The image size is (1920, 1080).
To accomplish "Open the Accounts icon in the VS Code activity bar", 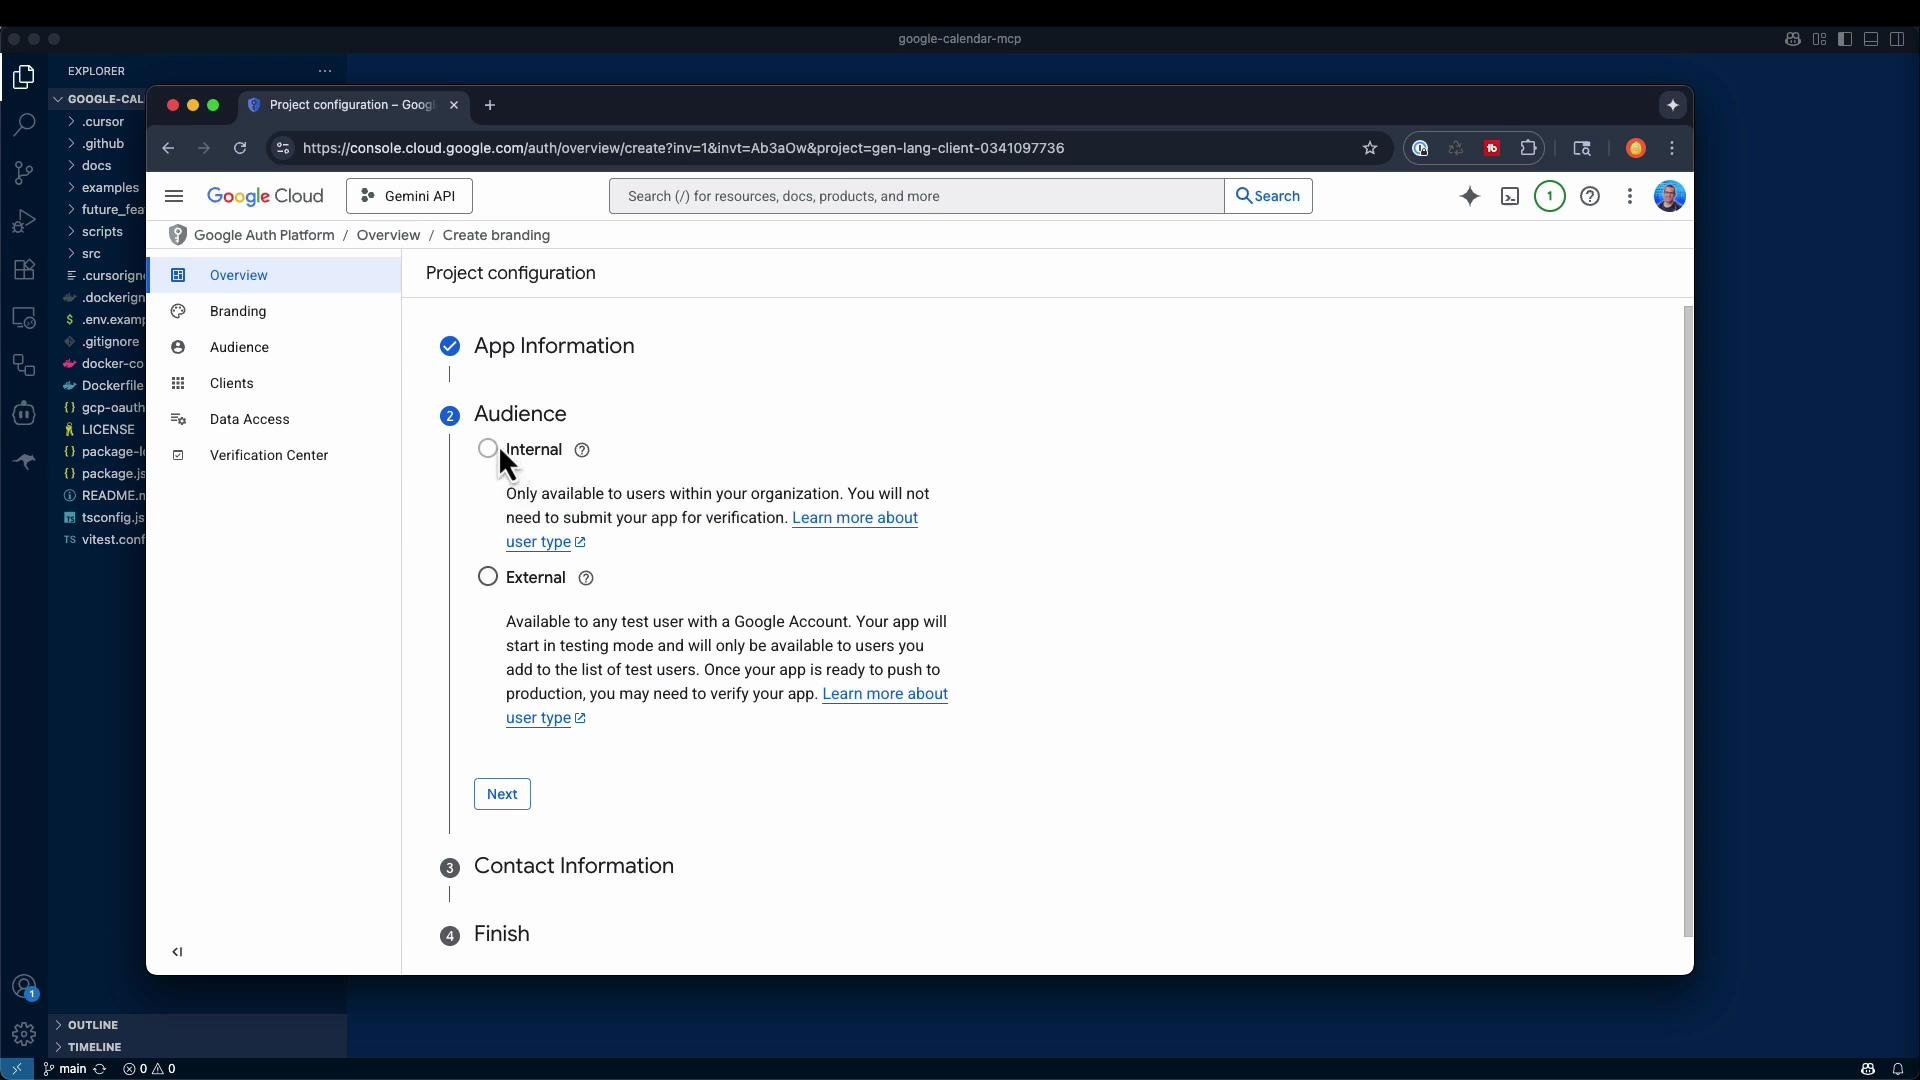I will click(x=24, y=987).
